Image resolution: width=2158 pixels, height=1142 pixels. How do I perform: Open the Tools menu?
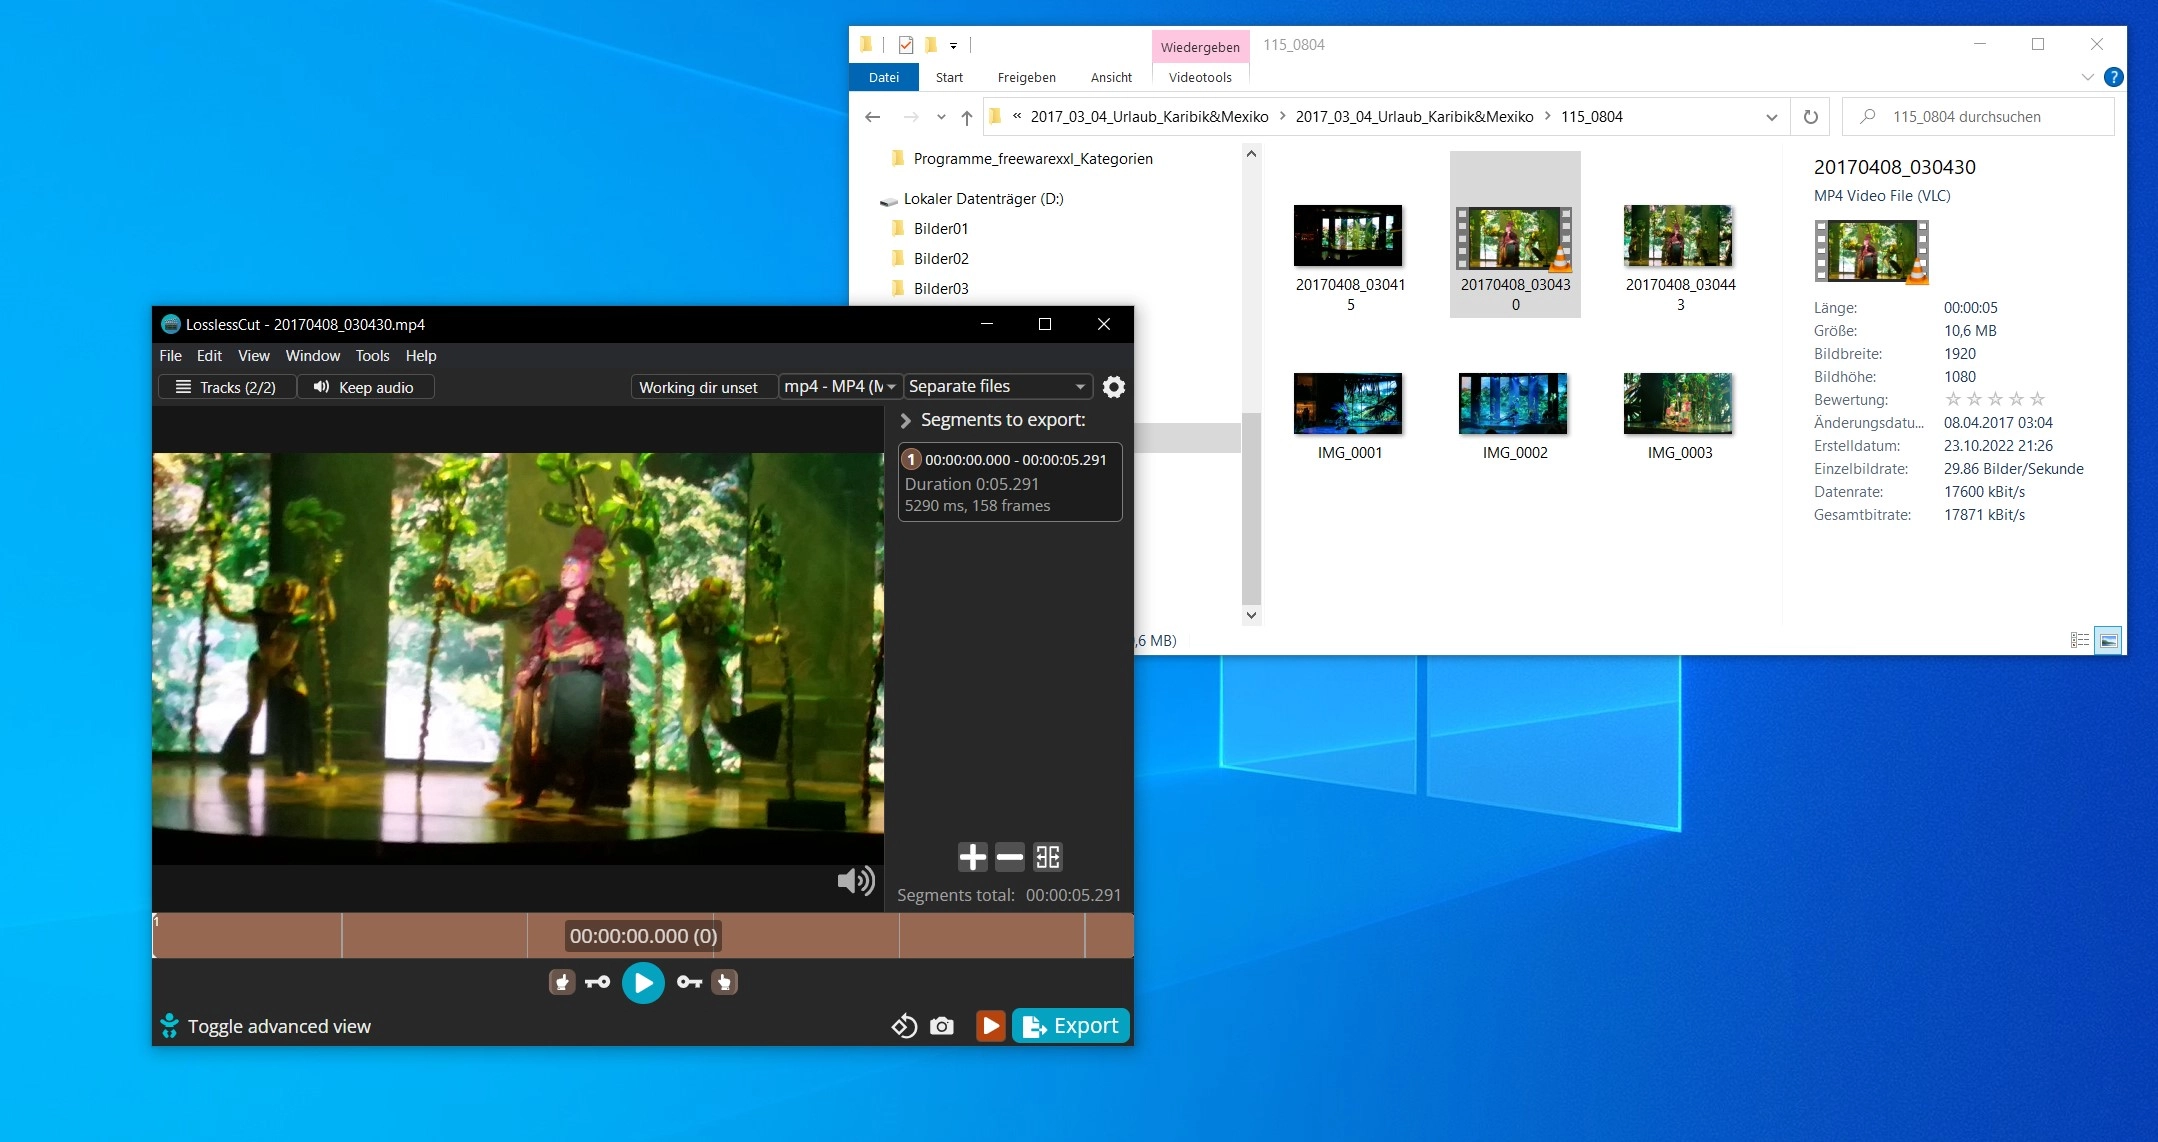click(x=372, y=356)
